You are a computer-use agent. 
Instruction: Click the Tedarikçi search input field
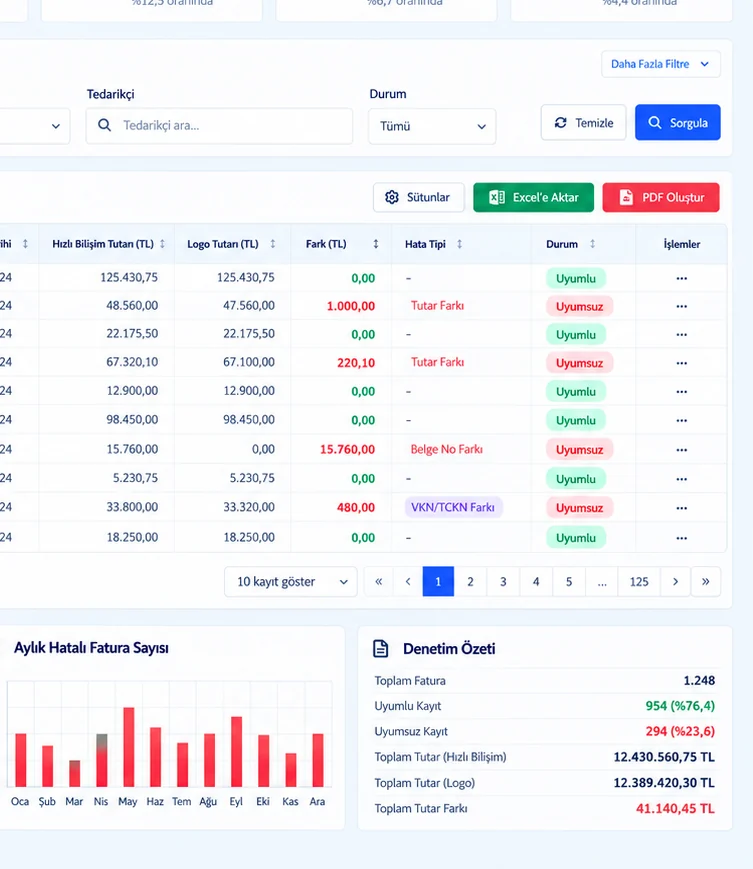click(x=219, y=126)
